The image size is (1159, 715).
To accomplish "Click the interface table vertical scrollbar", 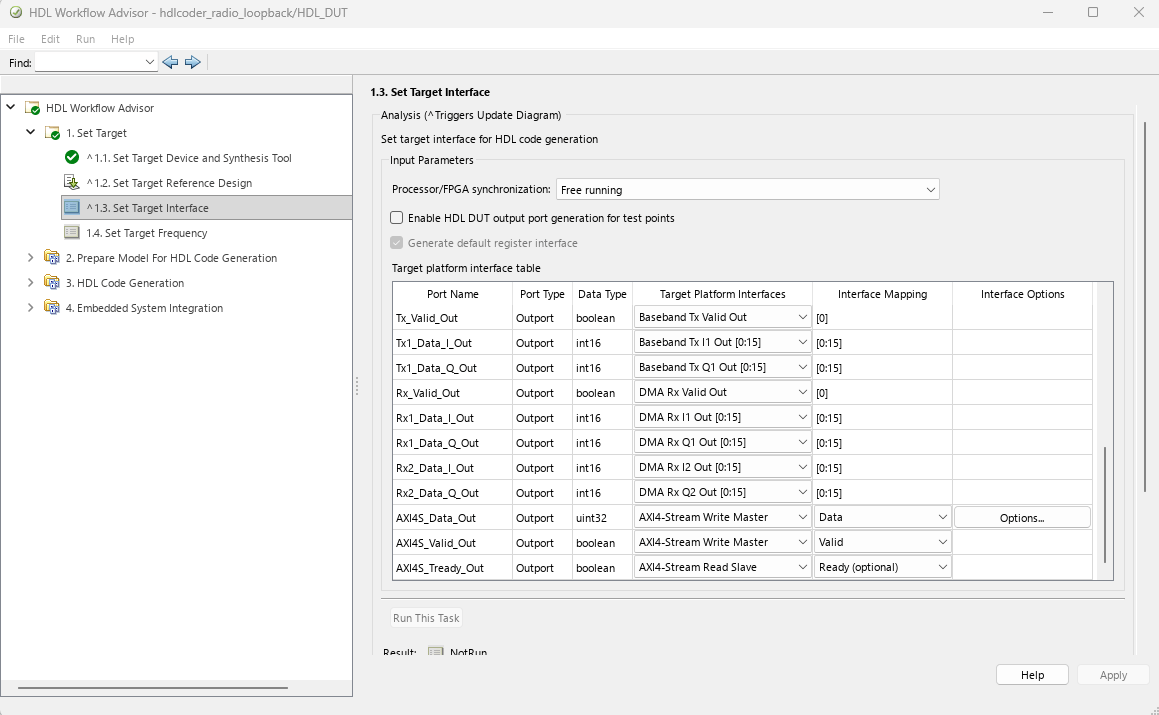I will pos(1105,504).
